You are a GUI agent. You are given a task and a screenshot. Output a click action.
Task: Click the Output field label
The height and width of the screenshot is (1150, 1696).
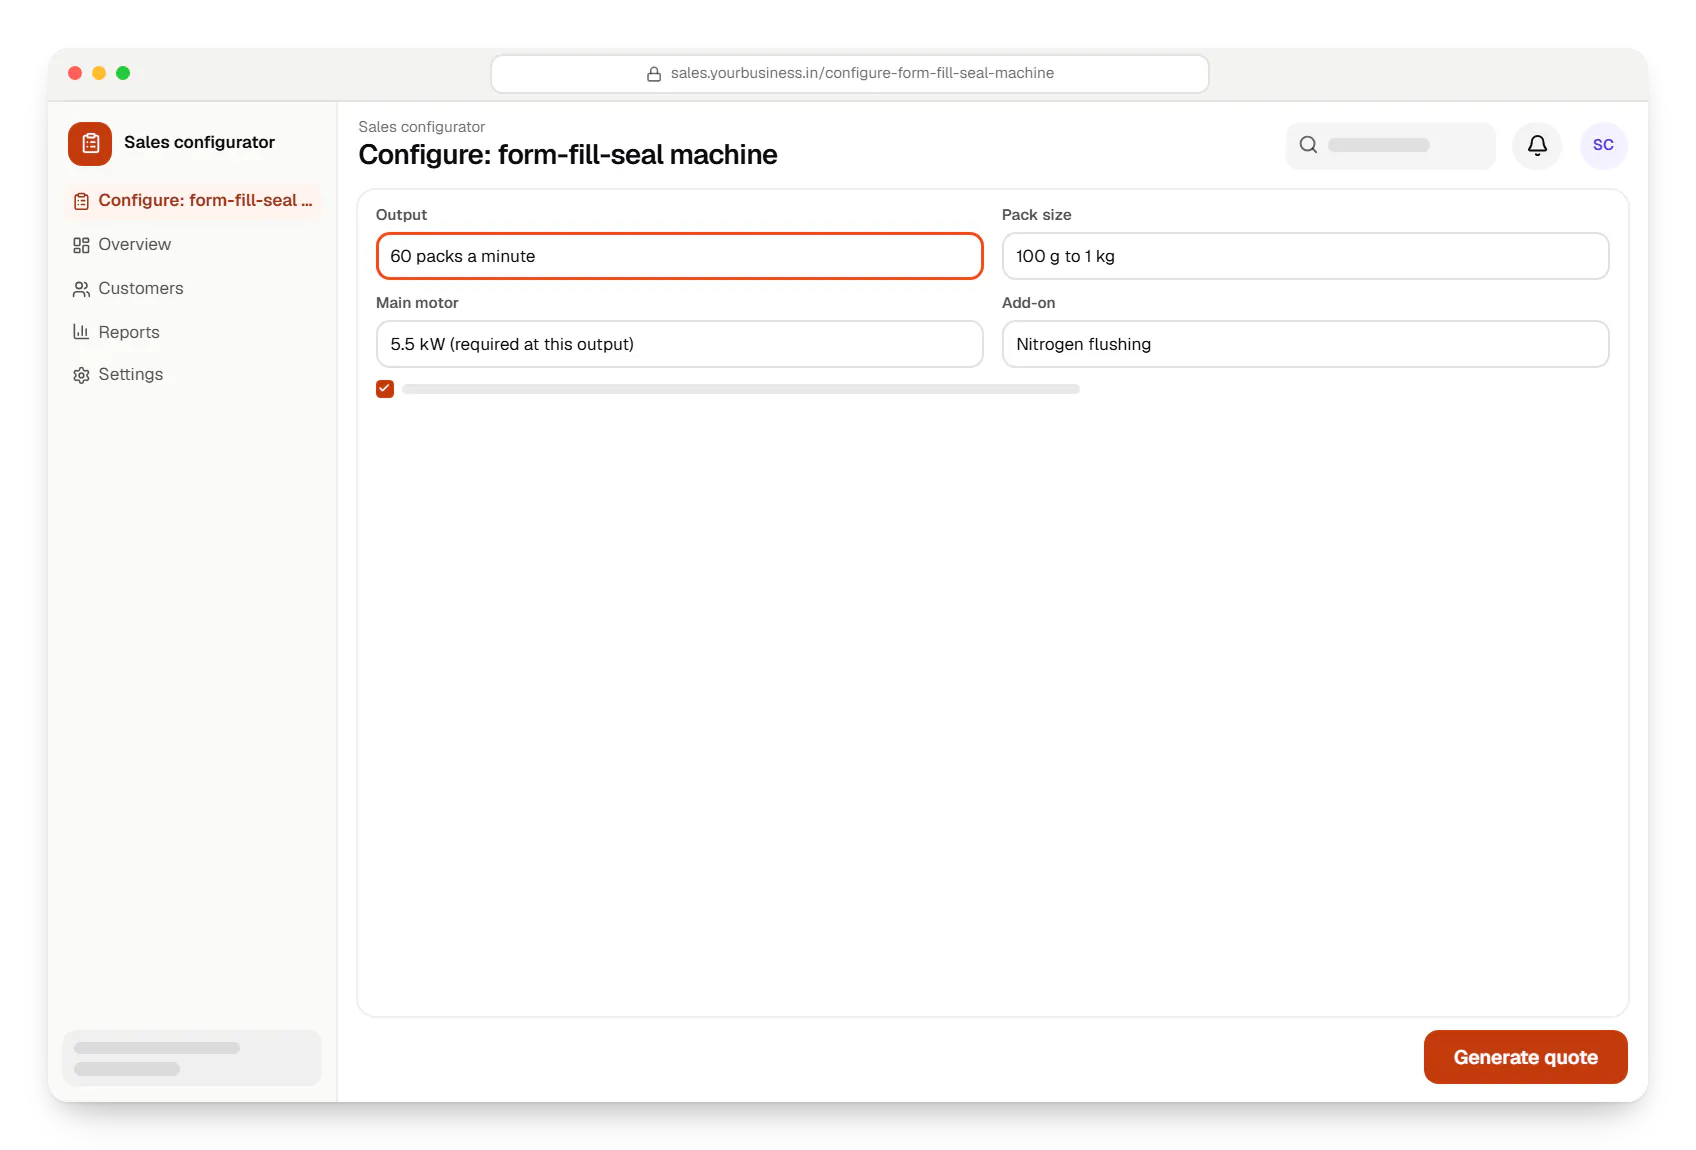(x=401, y=215)
